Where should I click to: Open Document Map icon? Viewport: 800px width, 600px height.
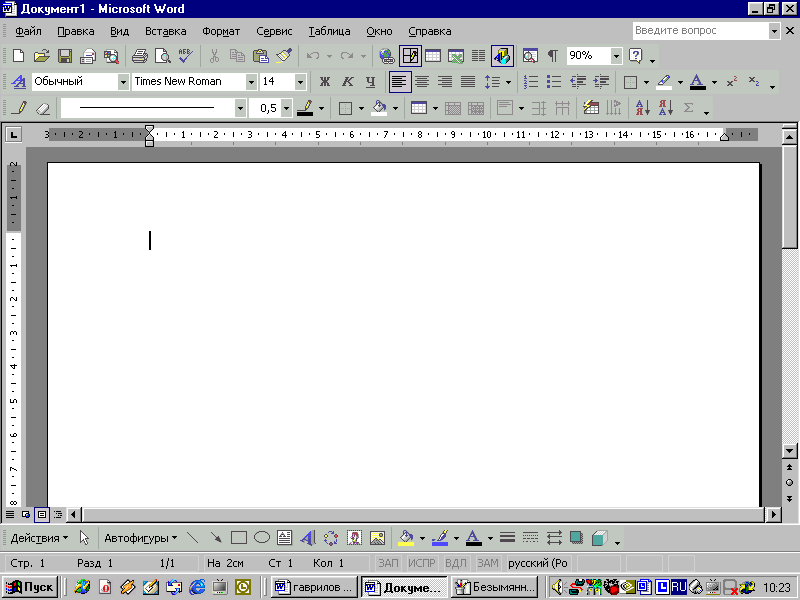coord(530,56)
